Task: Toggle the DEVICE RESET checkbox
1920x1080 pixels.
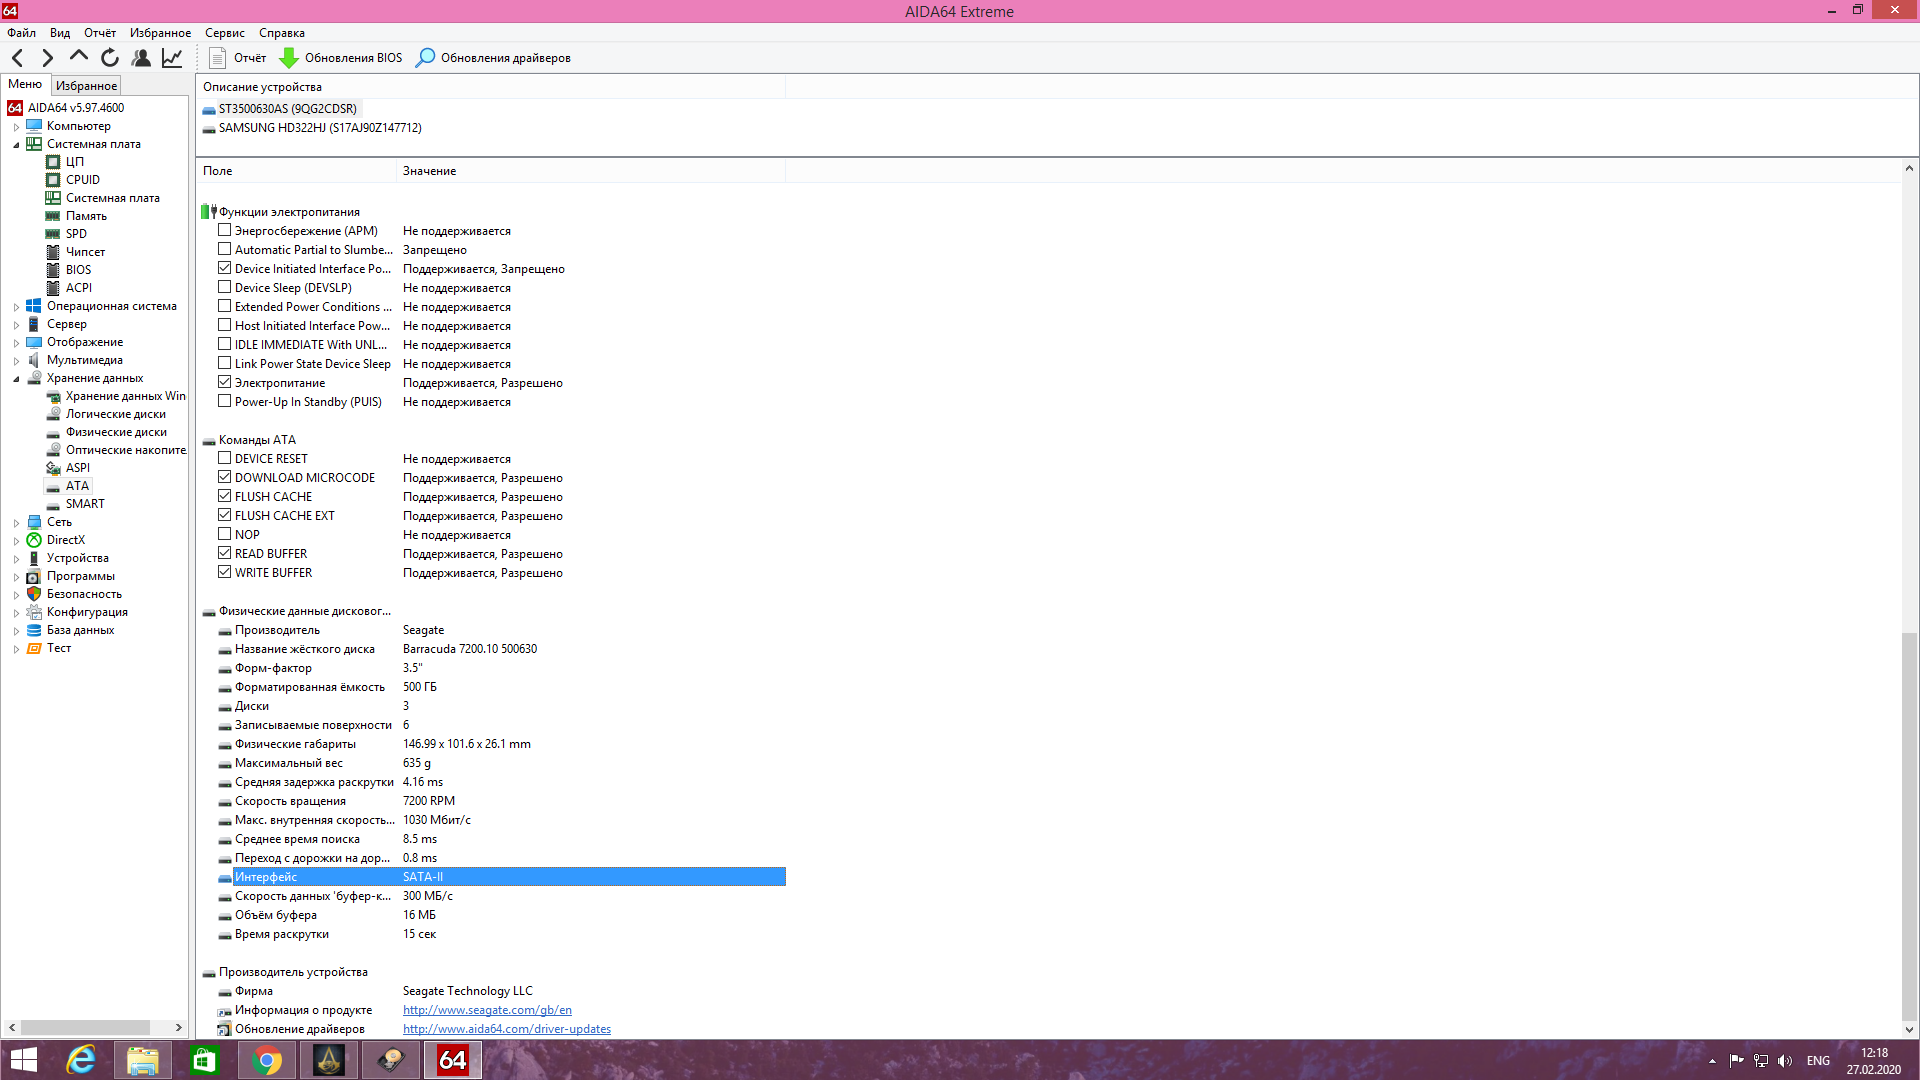Action: point(225,458)
